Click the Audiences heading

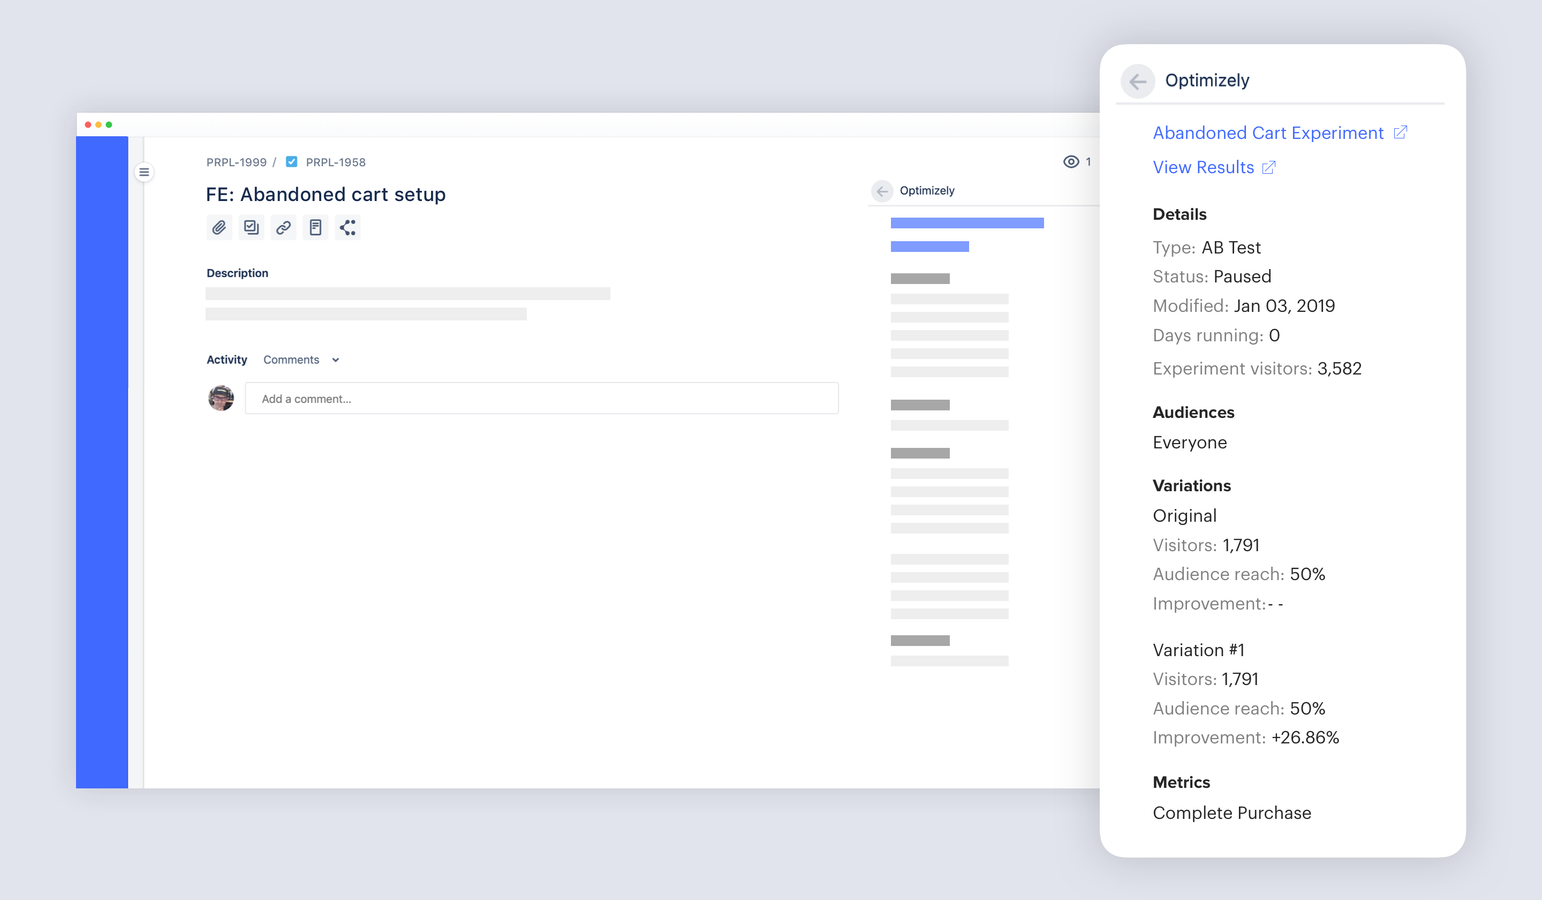pos(1193,412)
